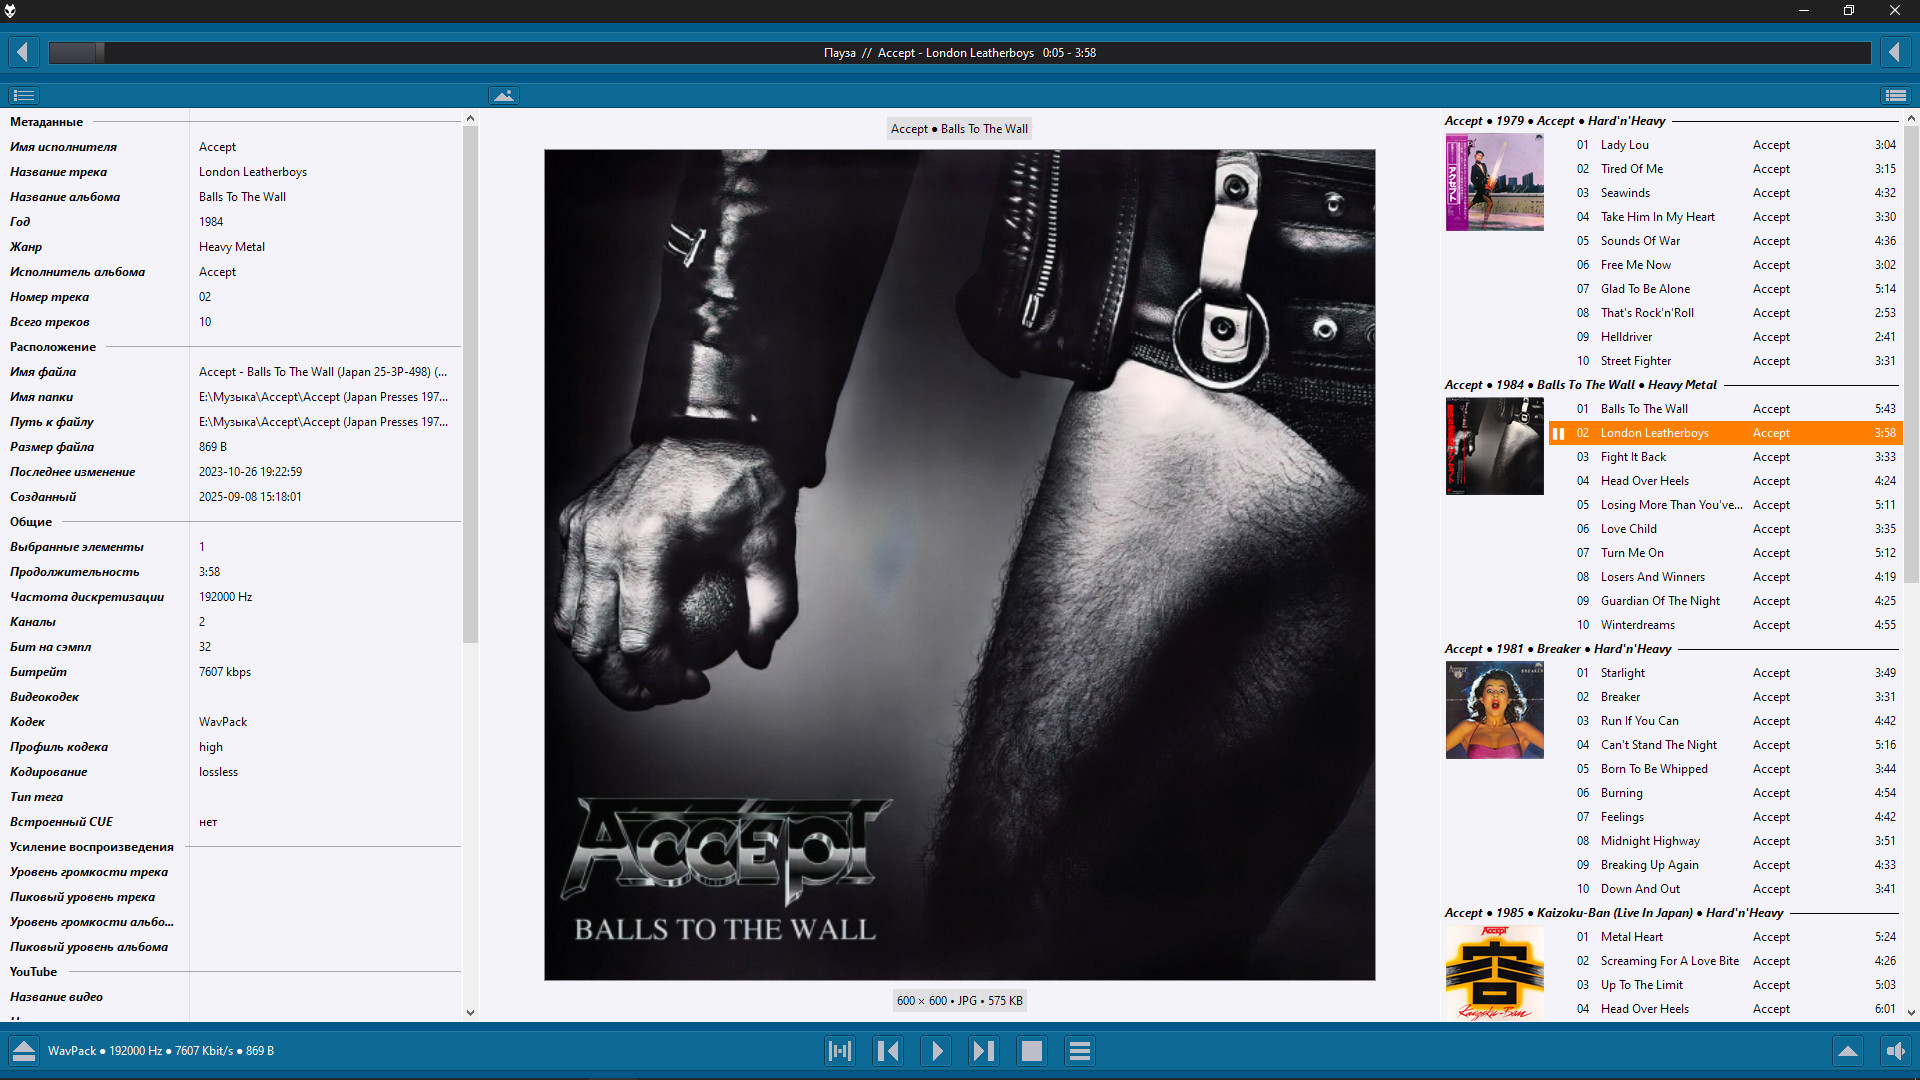Click the YouTube section header
The height and width of the screenshot is (1080, 1920).
tap(33, 972)
